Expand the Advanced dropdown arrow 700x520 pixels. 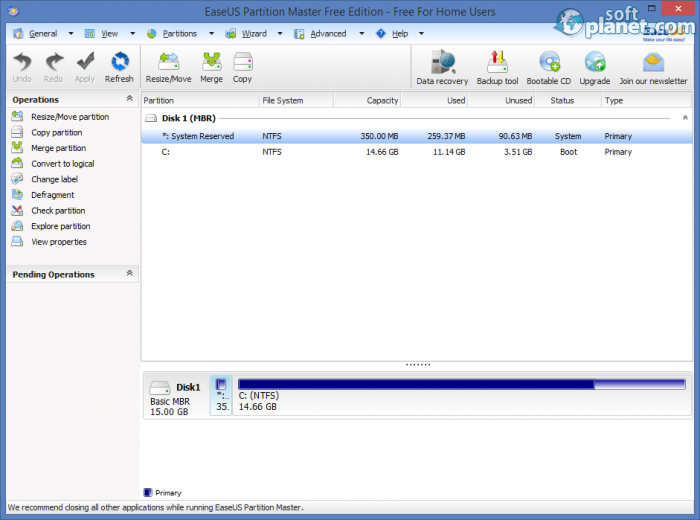[362, 33]
